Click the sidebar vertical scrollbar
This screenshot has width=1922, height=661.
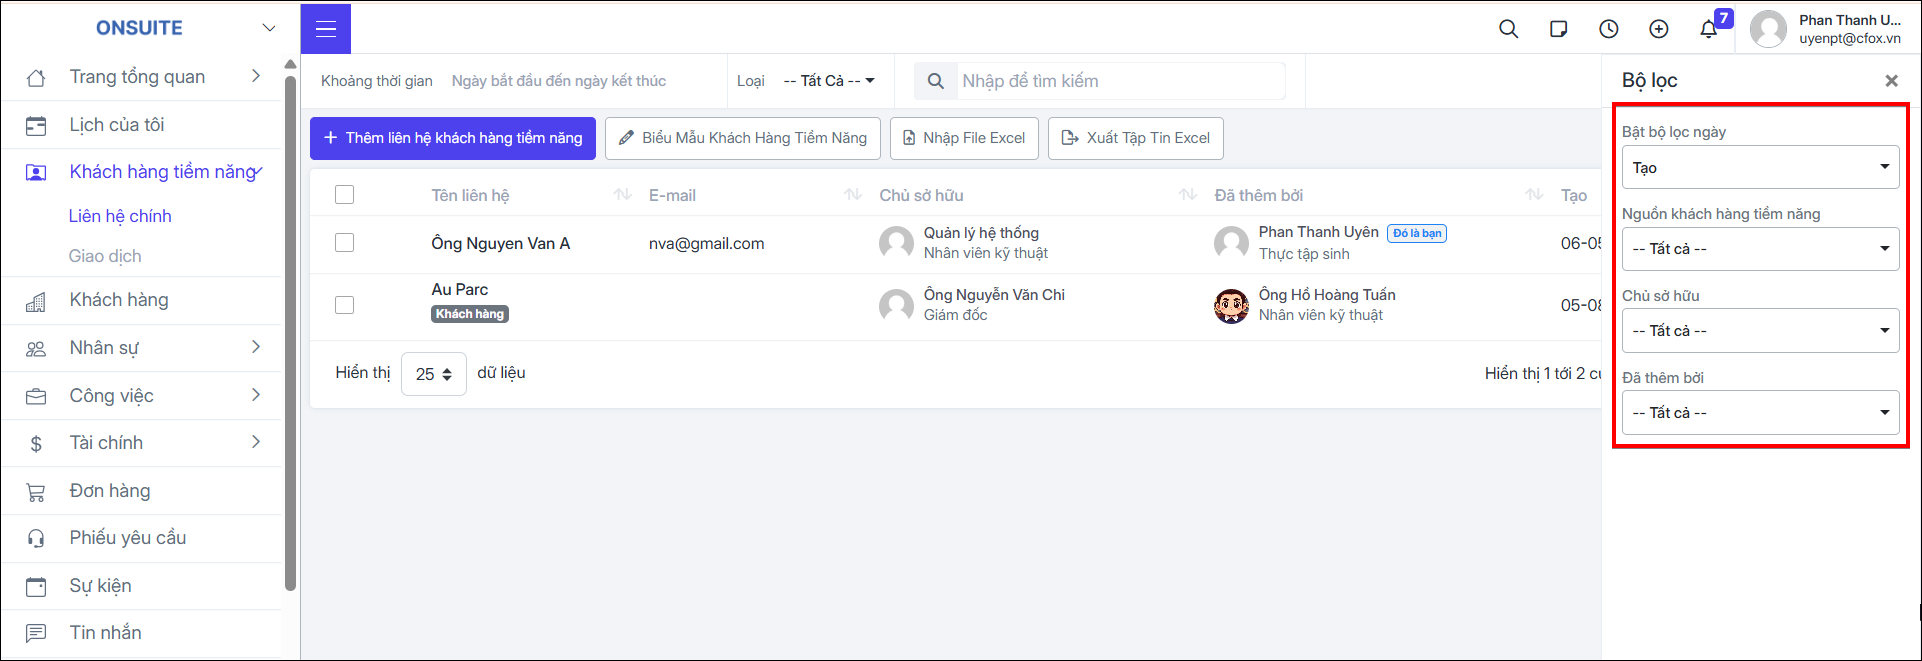coord(290,330)
